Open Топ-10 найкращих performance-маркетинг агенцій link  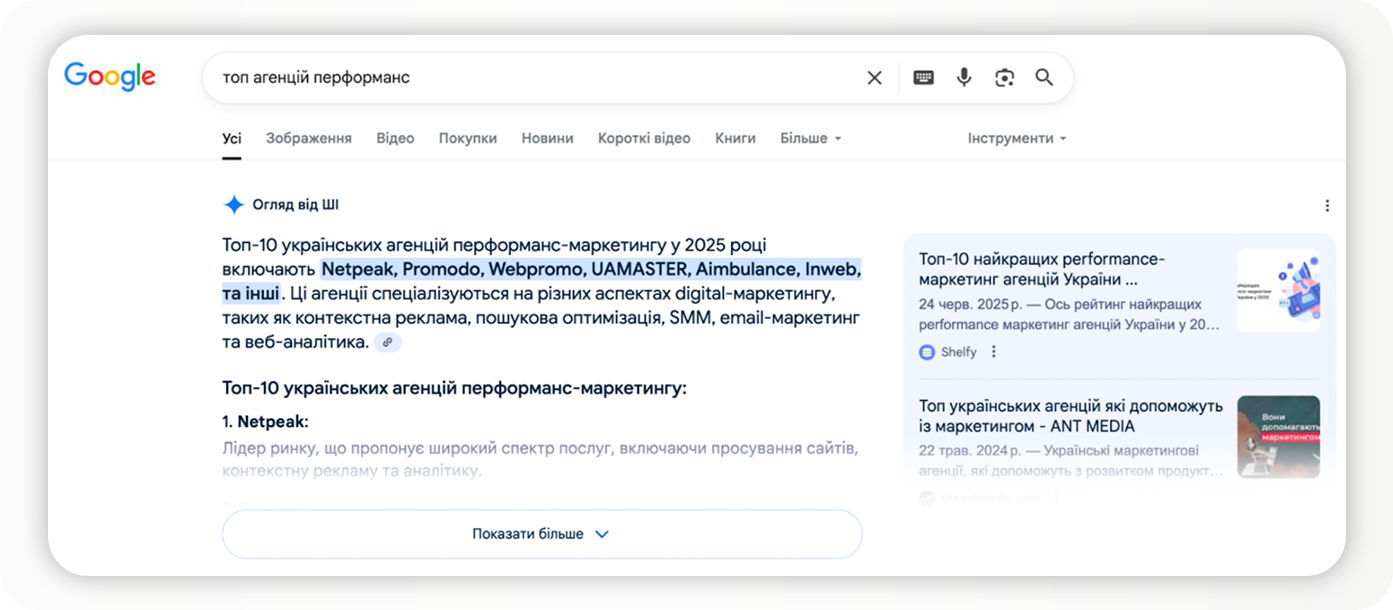(1042, 269)
